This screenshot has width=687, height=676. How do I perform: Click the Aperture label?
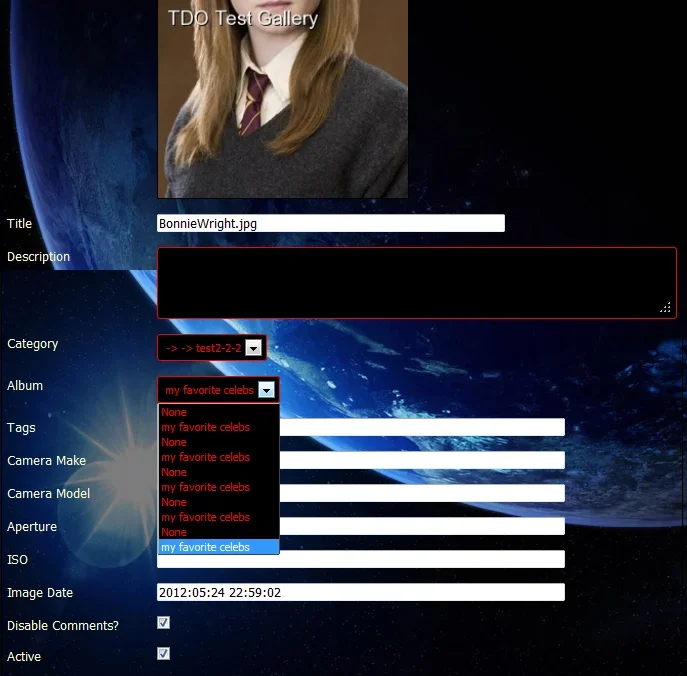point(32,527)
